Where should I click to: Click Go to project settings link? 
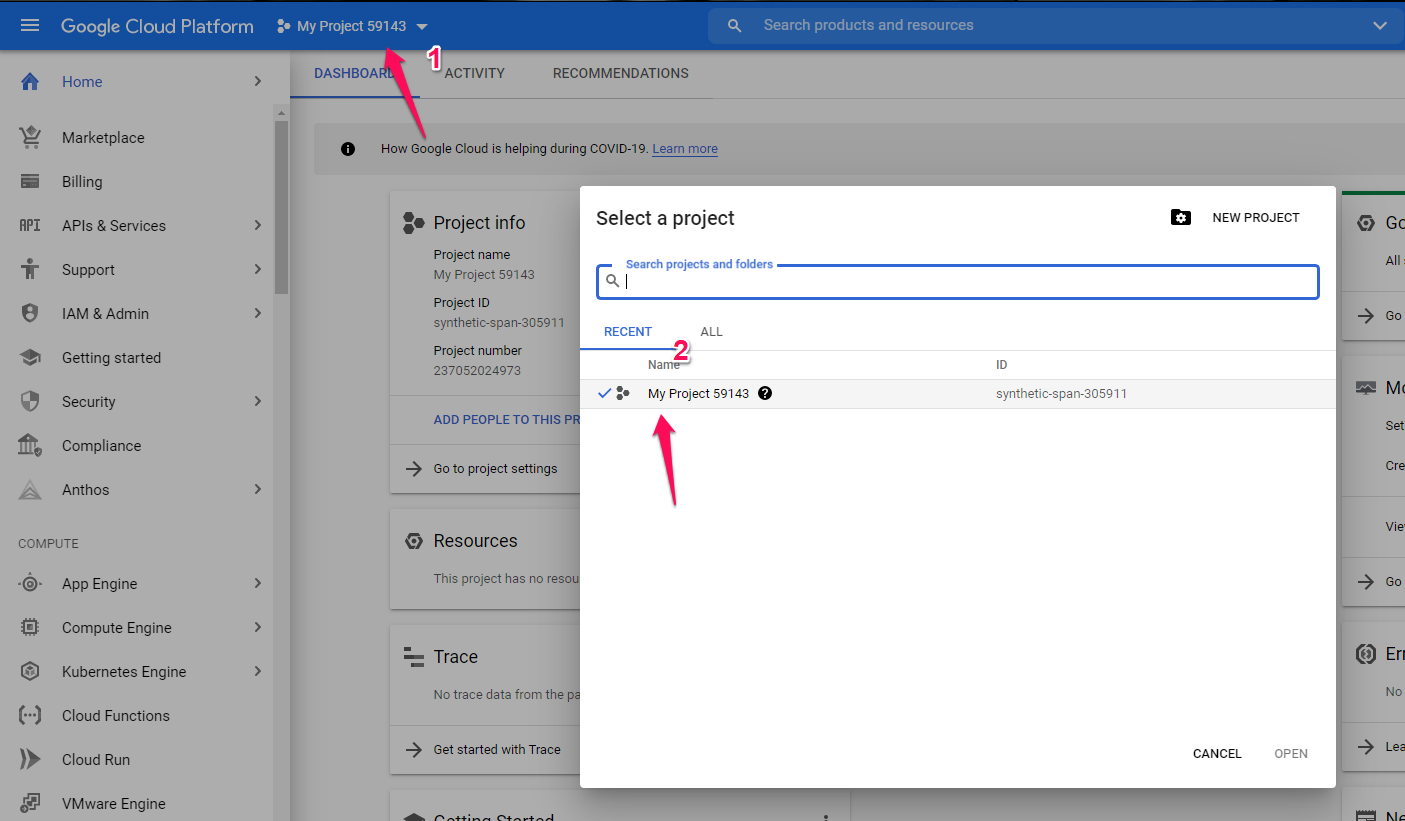[x=496, y=469]
